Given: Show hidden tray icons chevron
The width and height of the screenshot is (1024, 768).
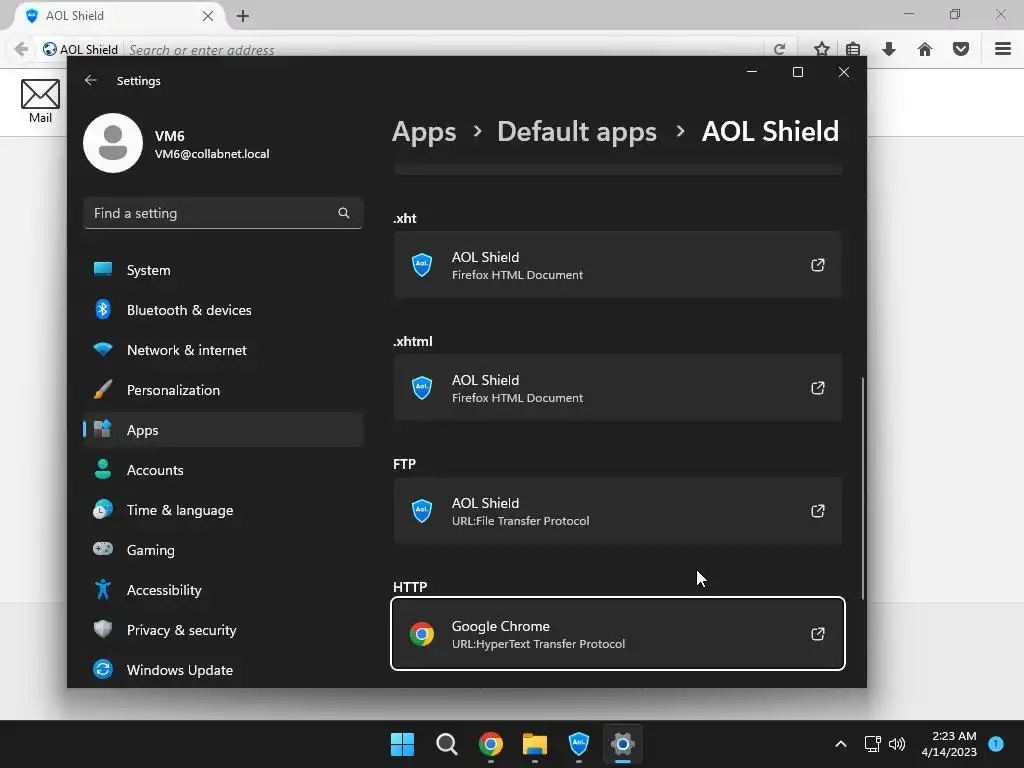Looking at the screenshot, I should tap(840, 744).
